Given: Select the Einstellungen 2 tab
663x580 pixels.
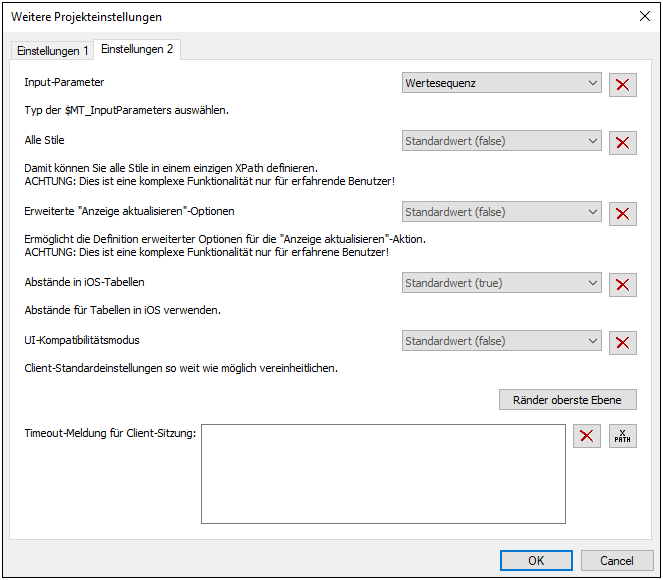Looking at the screenshot, I should click(x=137, y=50).
